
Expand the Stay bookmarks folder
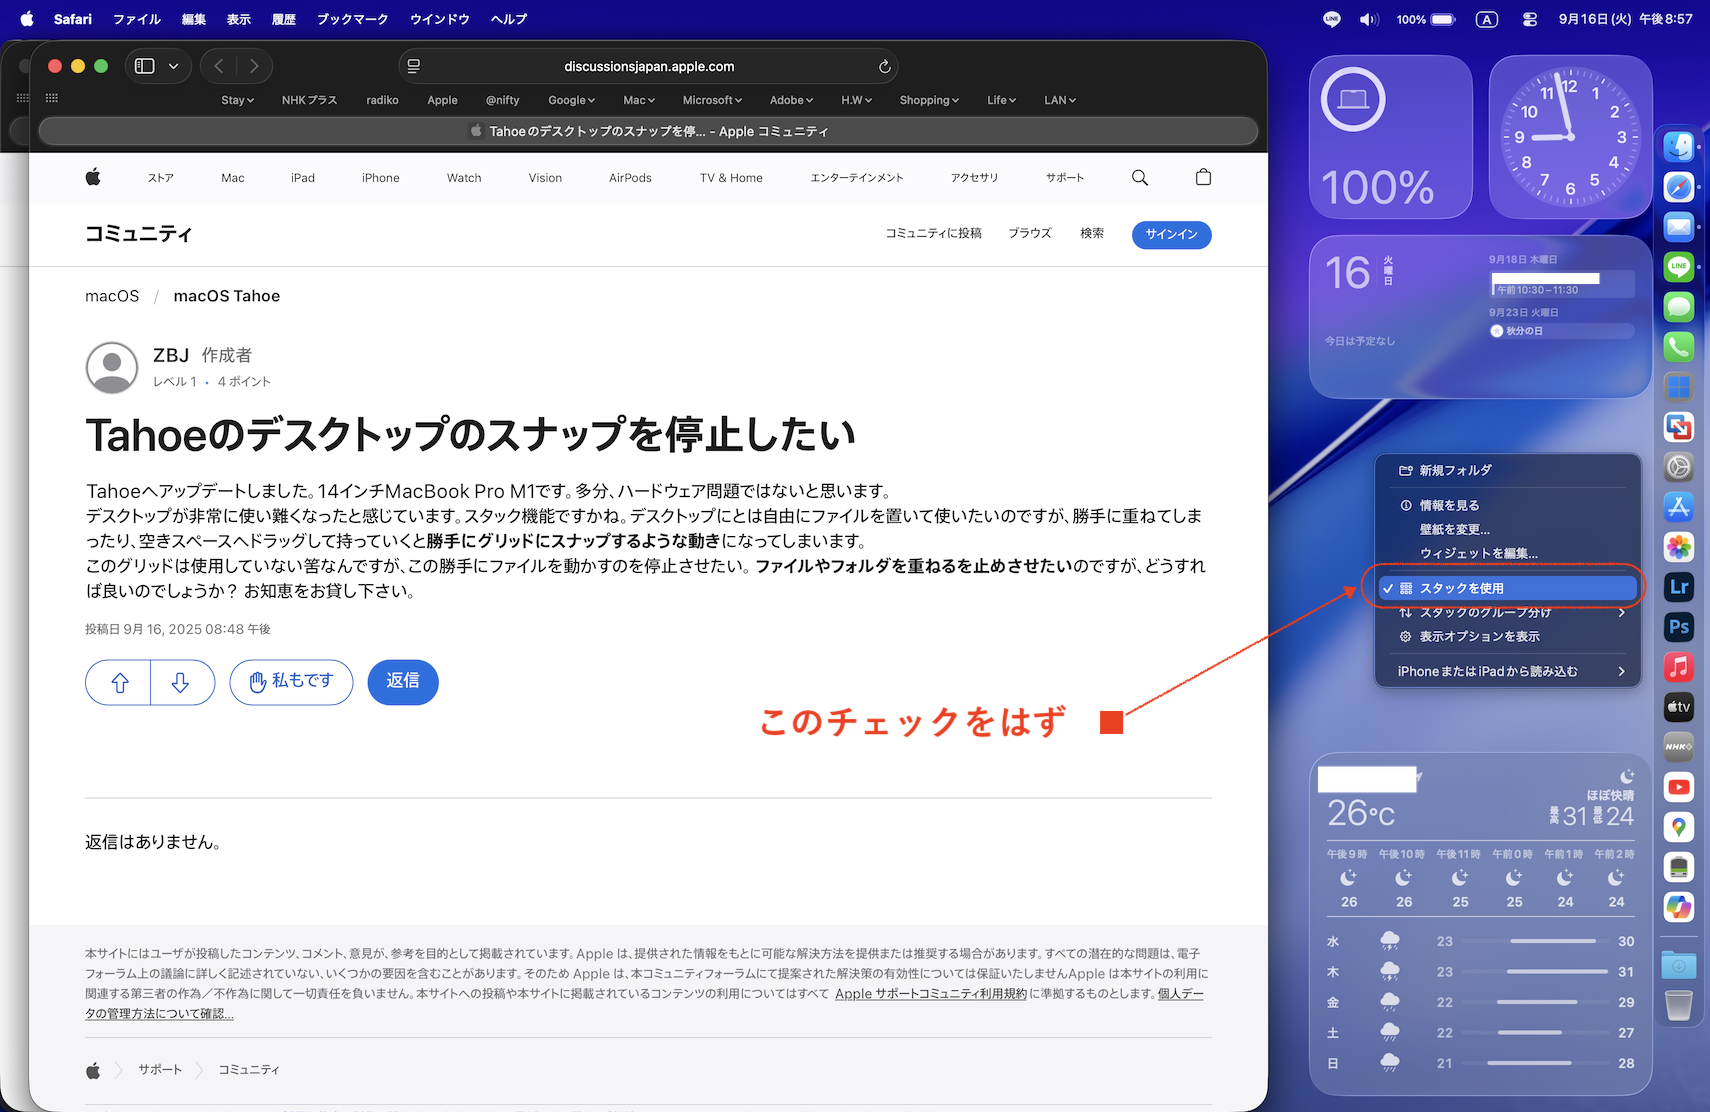[x=238, y=100]
